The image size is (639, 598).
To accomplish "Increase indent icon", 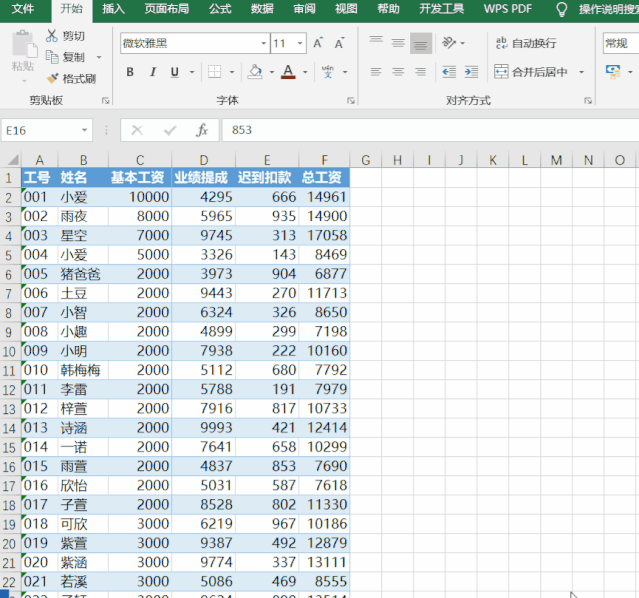I will pyautogui.click(x=471, y=72).
